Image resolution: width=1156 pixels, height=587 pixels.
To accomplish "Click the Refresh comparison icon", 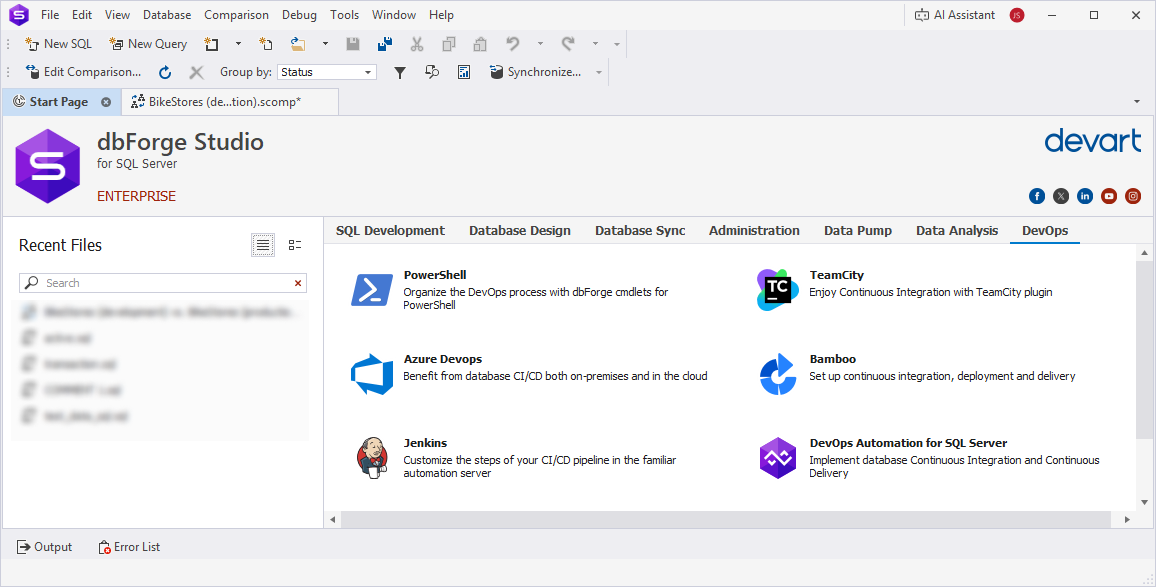I will pos(164,71).
